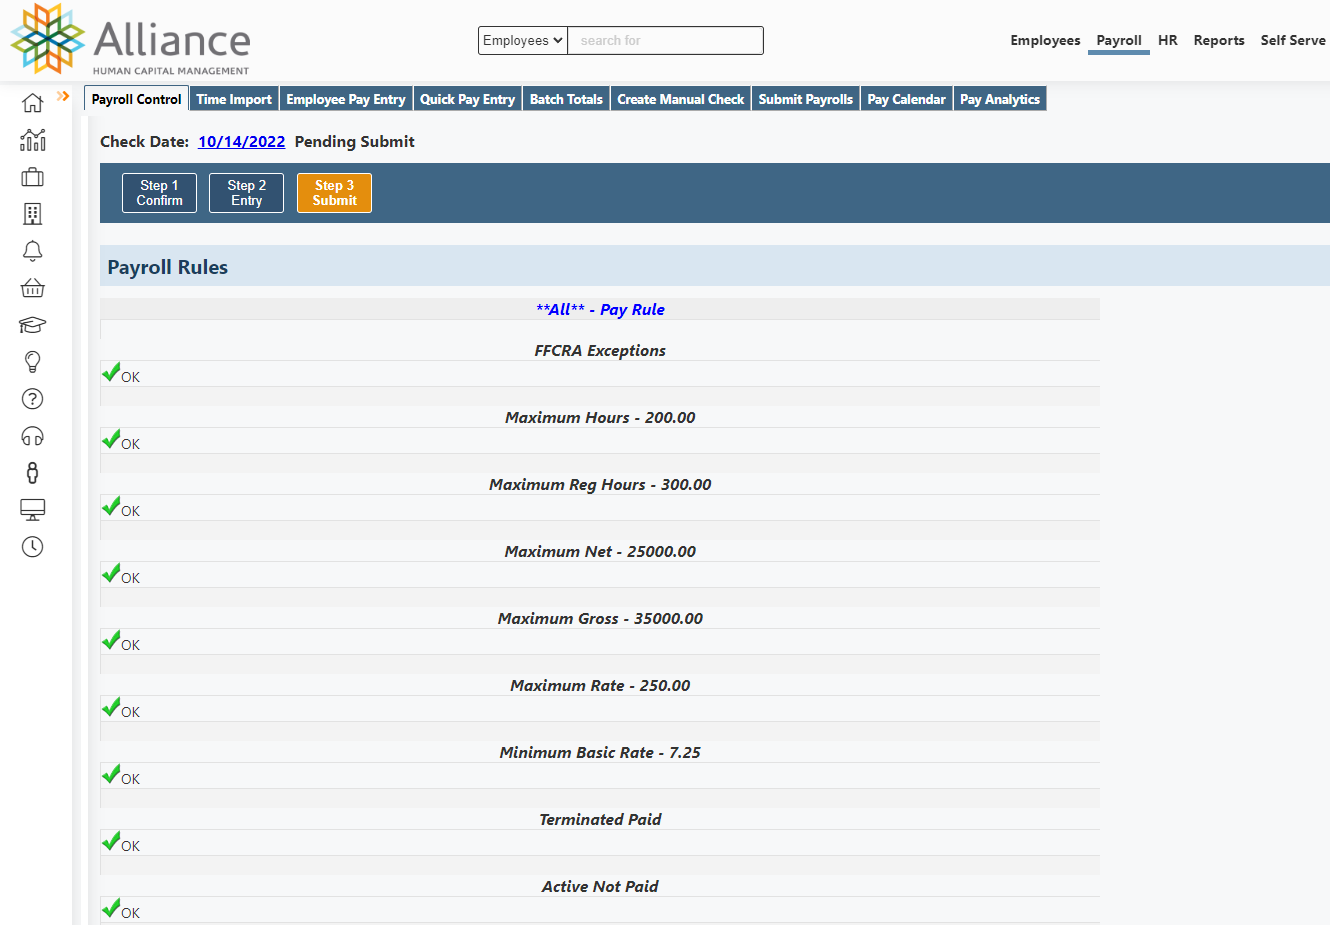Click green checkmark under Maximum Reg Hours
This screenshot has height=925, width=1330.
pos(111,507)
